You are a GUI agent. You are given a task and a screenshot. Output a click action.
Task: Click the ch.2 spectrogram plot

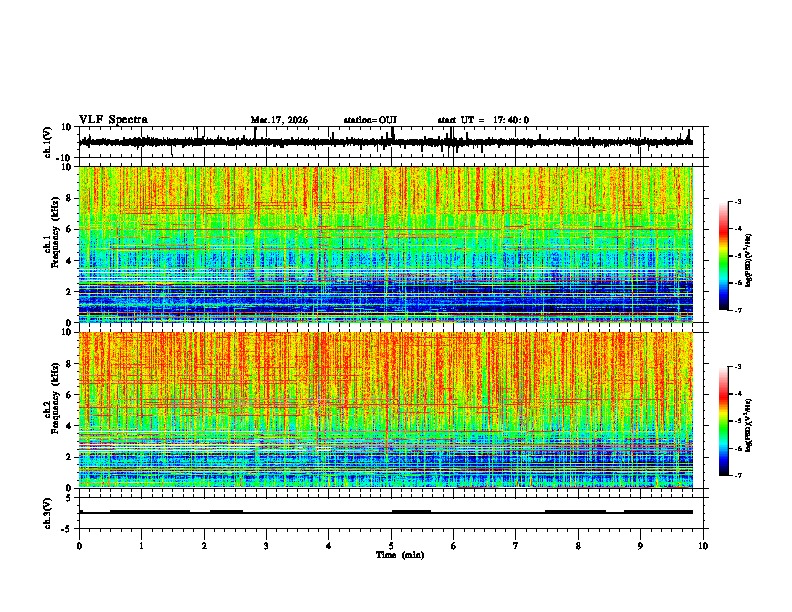point(386,410)
